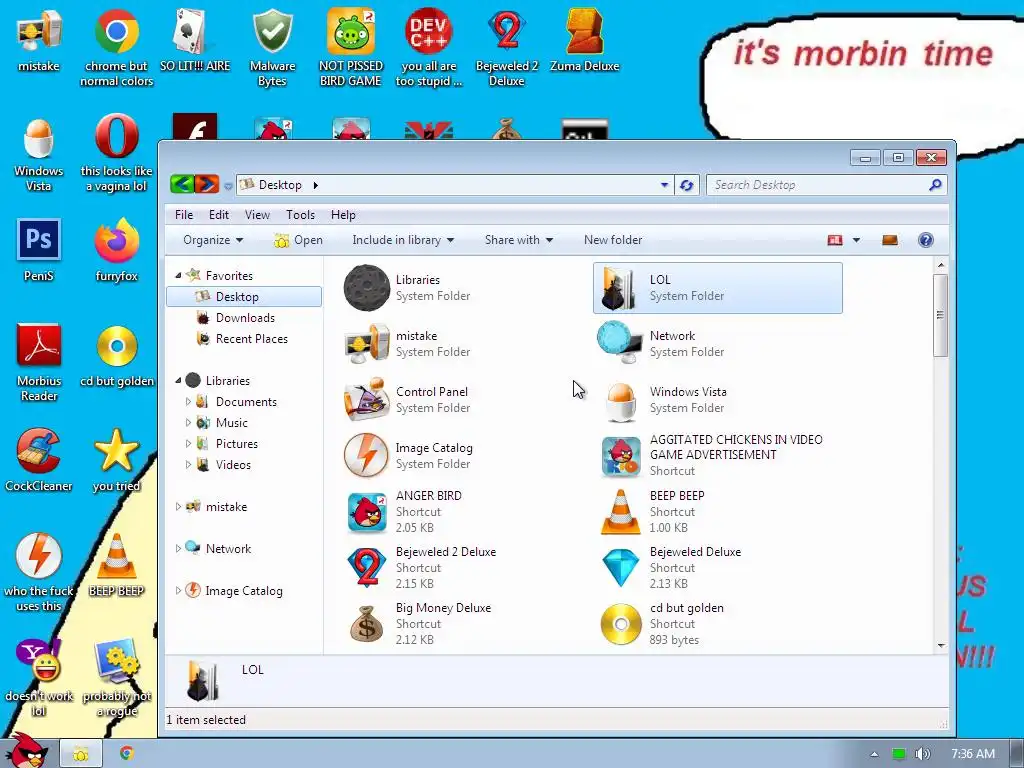Refresh the Desktop folder view
The image size is (1024, 768).
click(686, 185)
